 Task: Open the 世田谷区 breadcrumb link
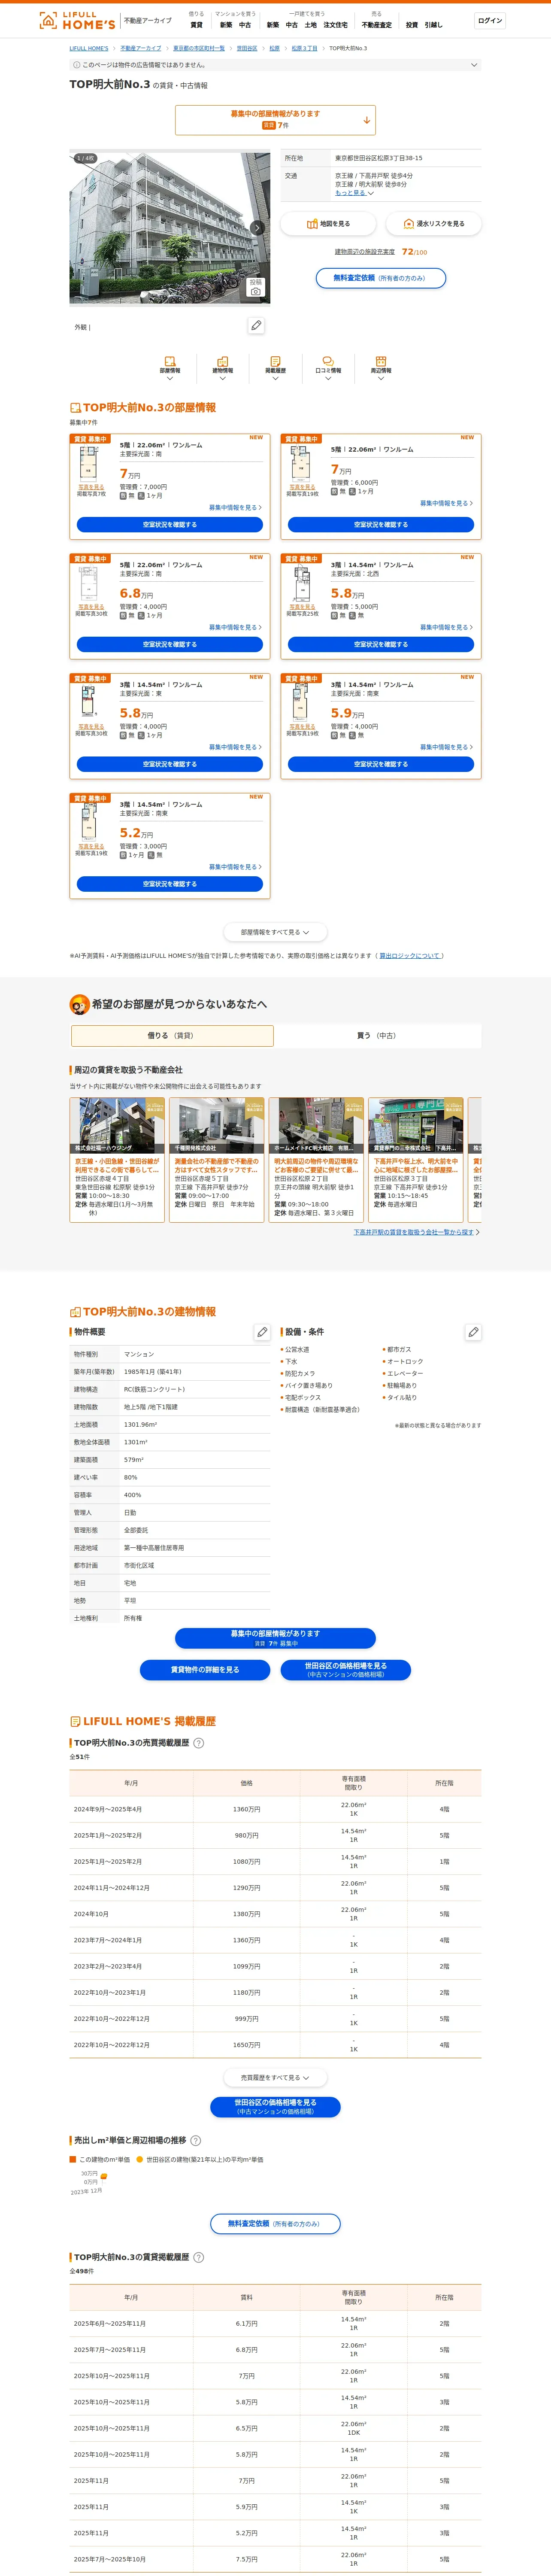tap(247, 48)
